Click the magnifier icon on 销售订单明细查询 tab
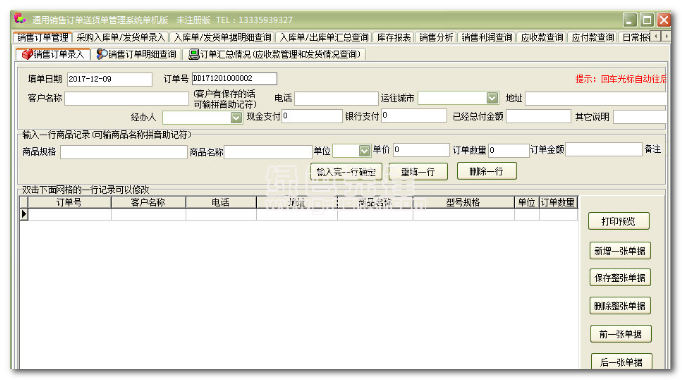The height and width of the screenshot is (380, 682). 101,54
